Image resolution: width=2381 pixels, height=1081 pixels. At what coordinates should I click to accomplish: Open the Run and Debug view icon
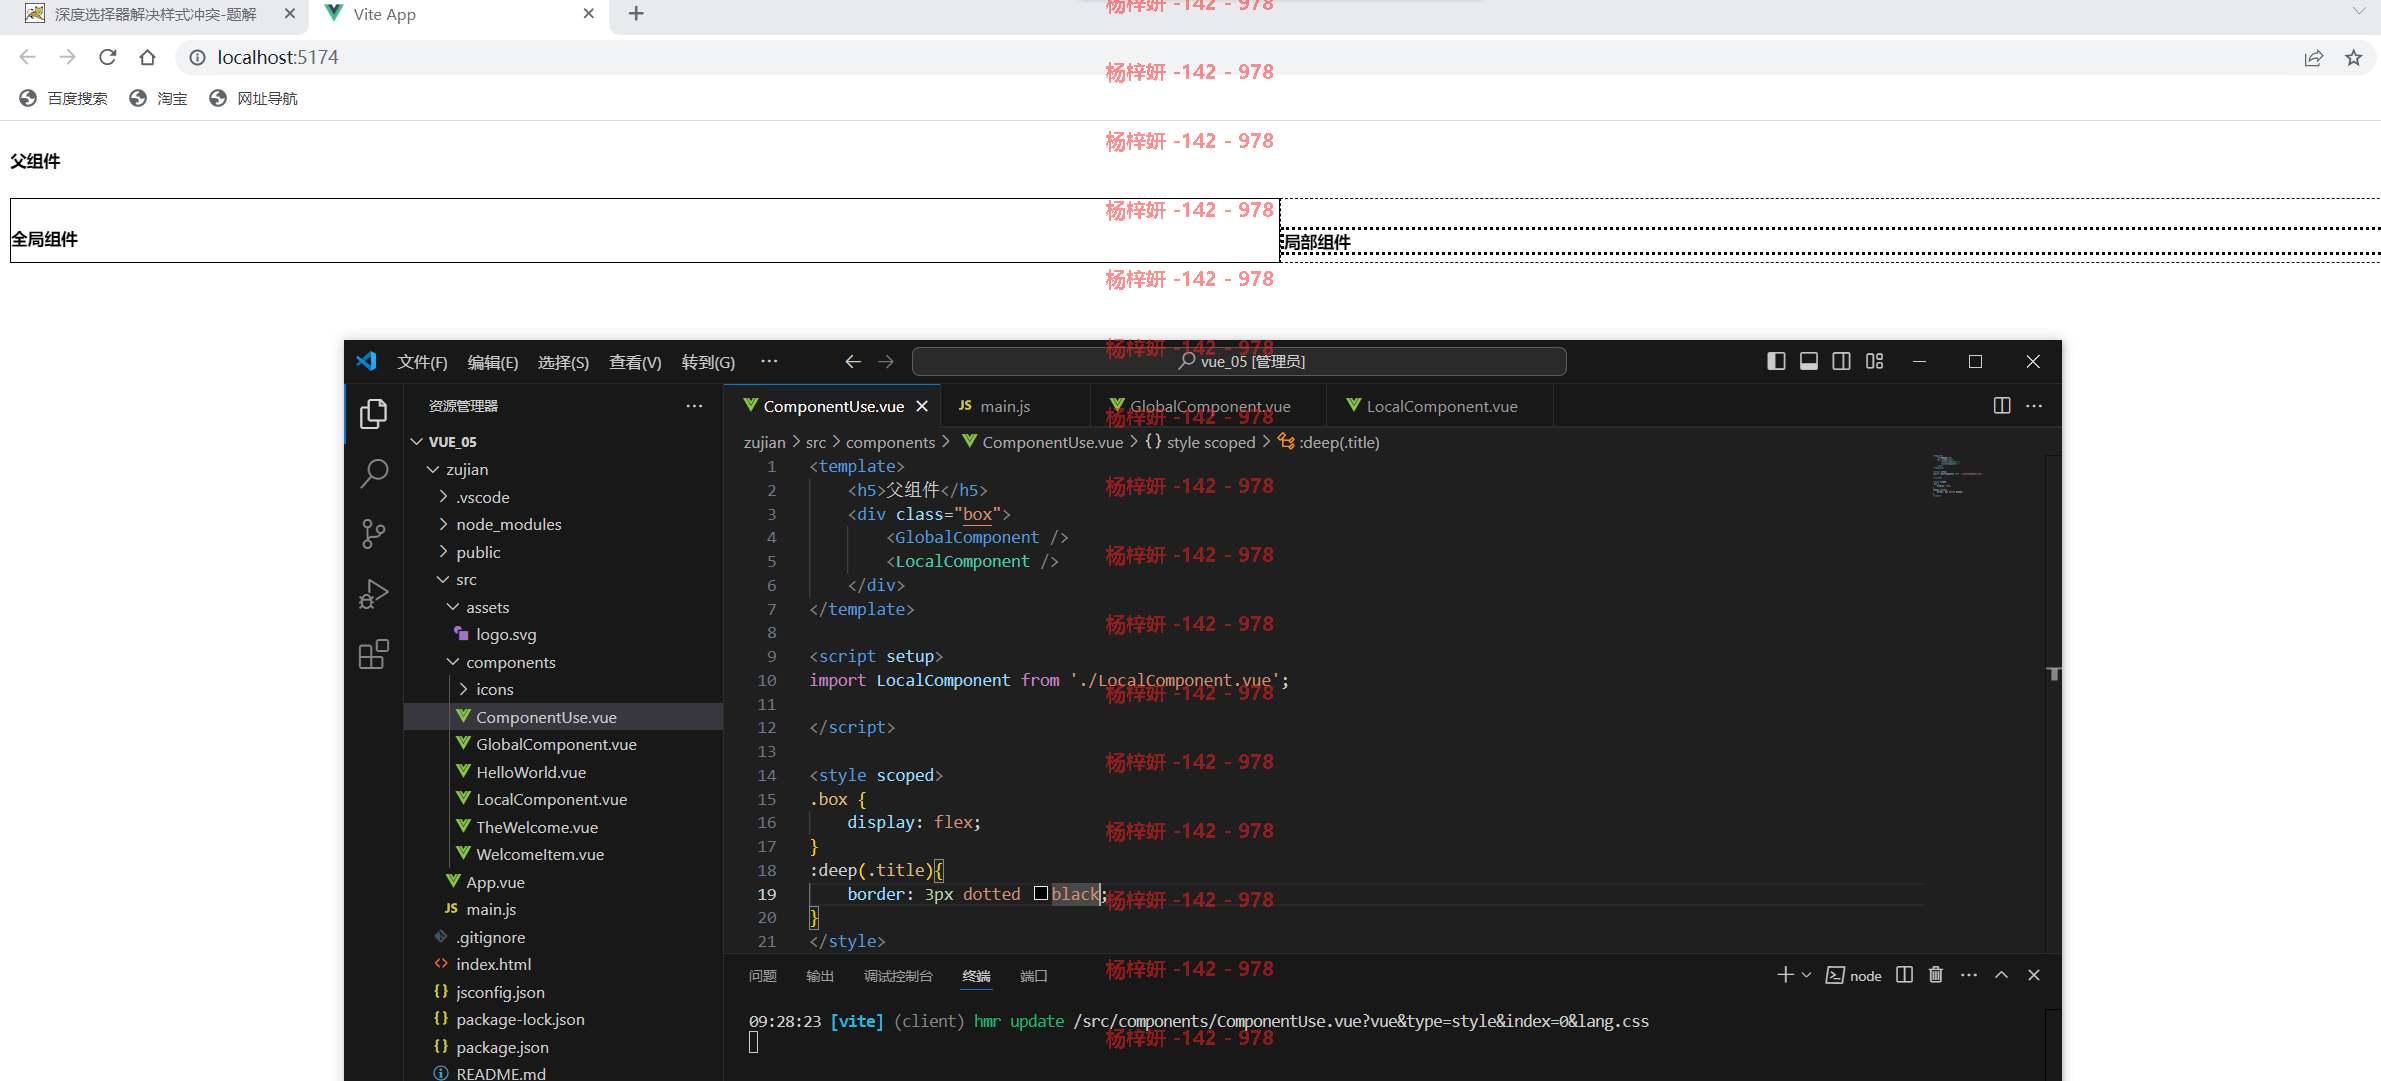point(374,594)
